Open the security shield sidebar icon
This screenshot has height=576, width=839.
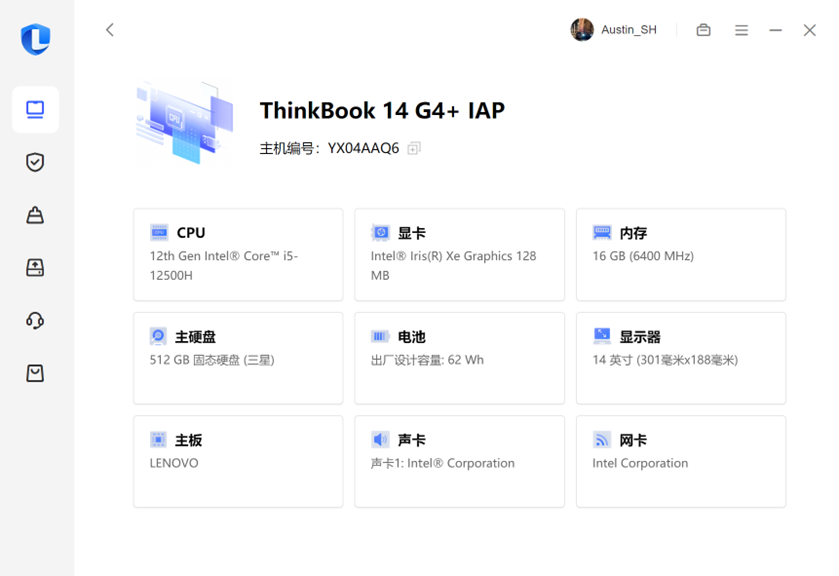point(35,162)
